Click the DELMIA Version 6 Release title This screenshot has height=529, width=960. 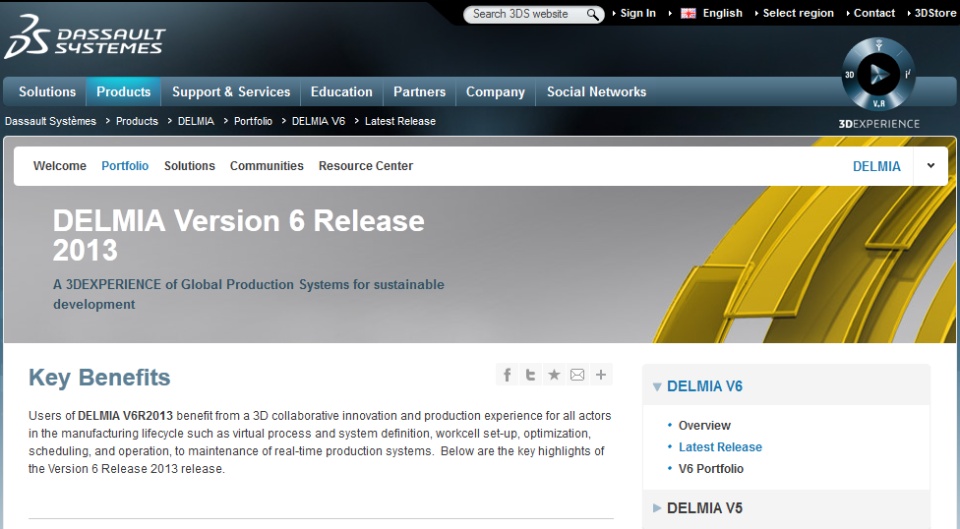click(238, 235)
